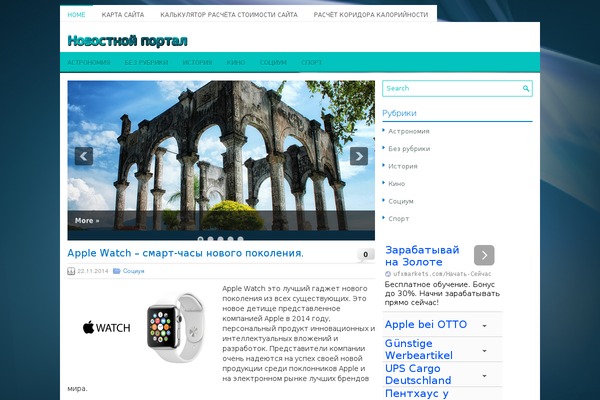This screenshot has height=400, width=600.
Task: Open the Apple Watch article title
Action: coord(186,253)
